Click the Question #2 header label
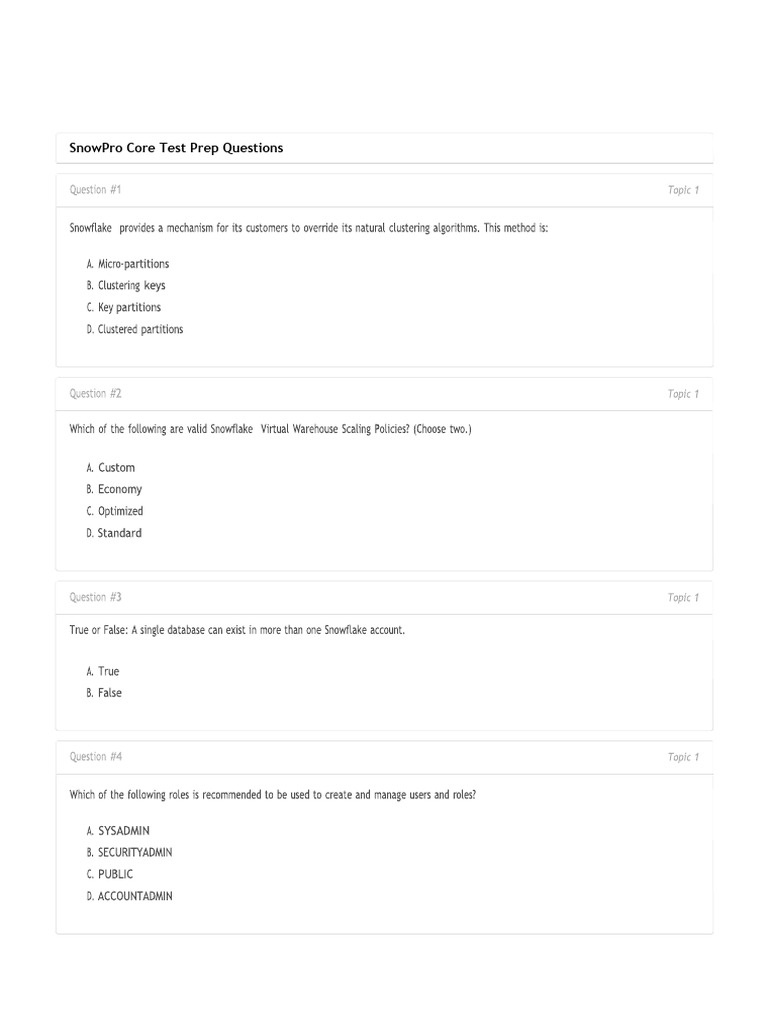This screenshot has width=768, height=1024. tap(95, 394)
